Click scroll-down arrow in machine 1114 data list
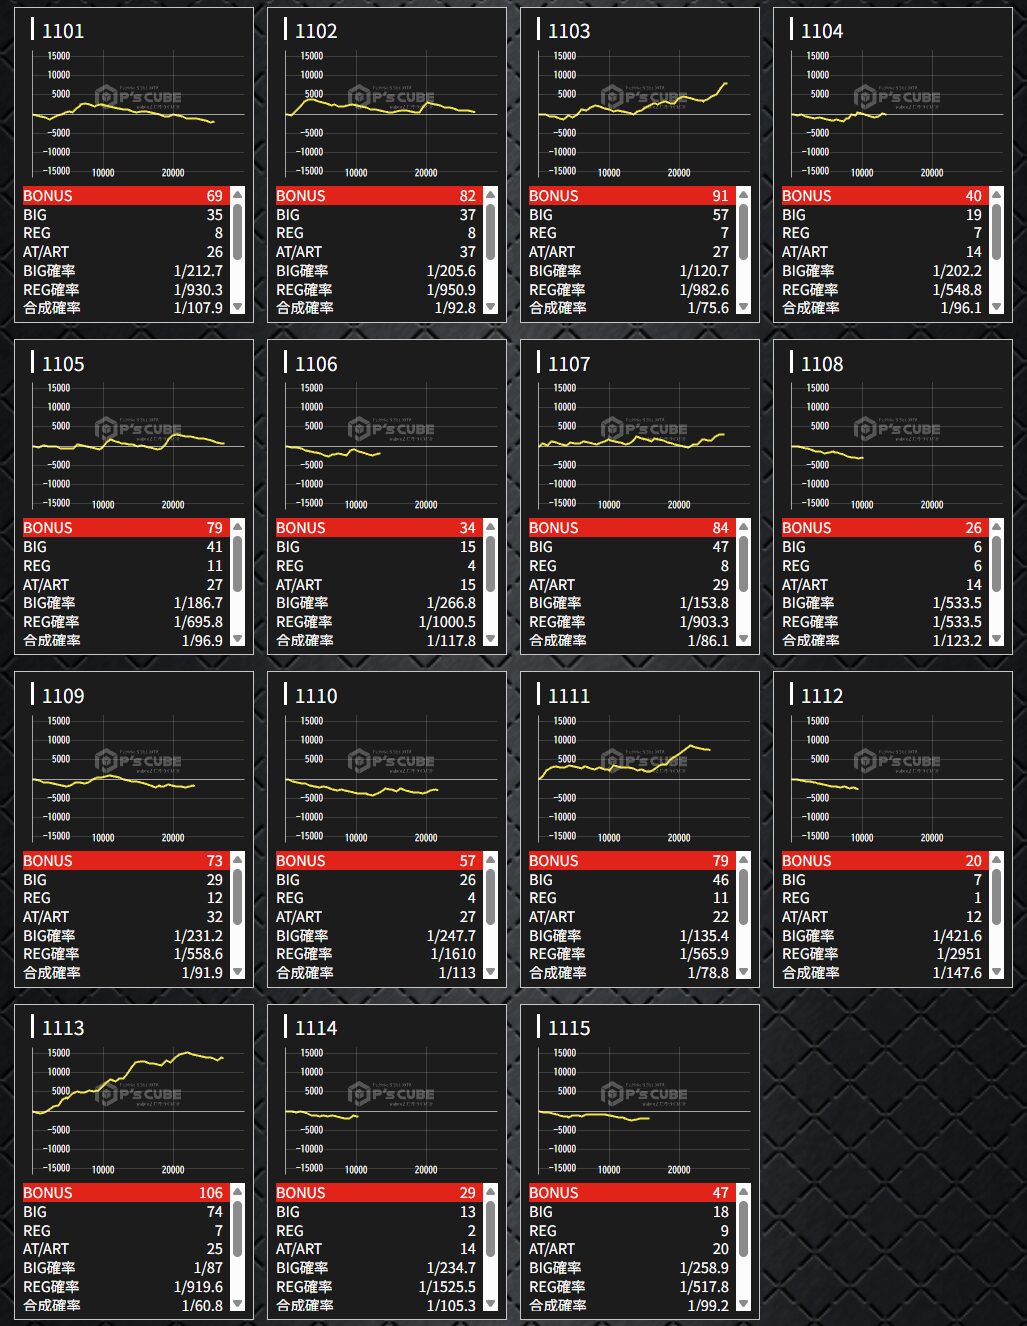1027x1326 pixels. point(491,1304)
